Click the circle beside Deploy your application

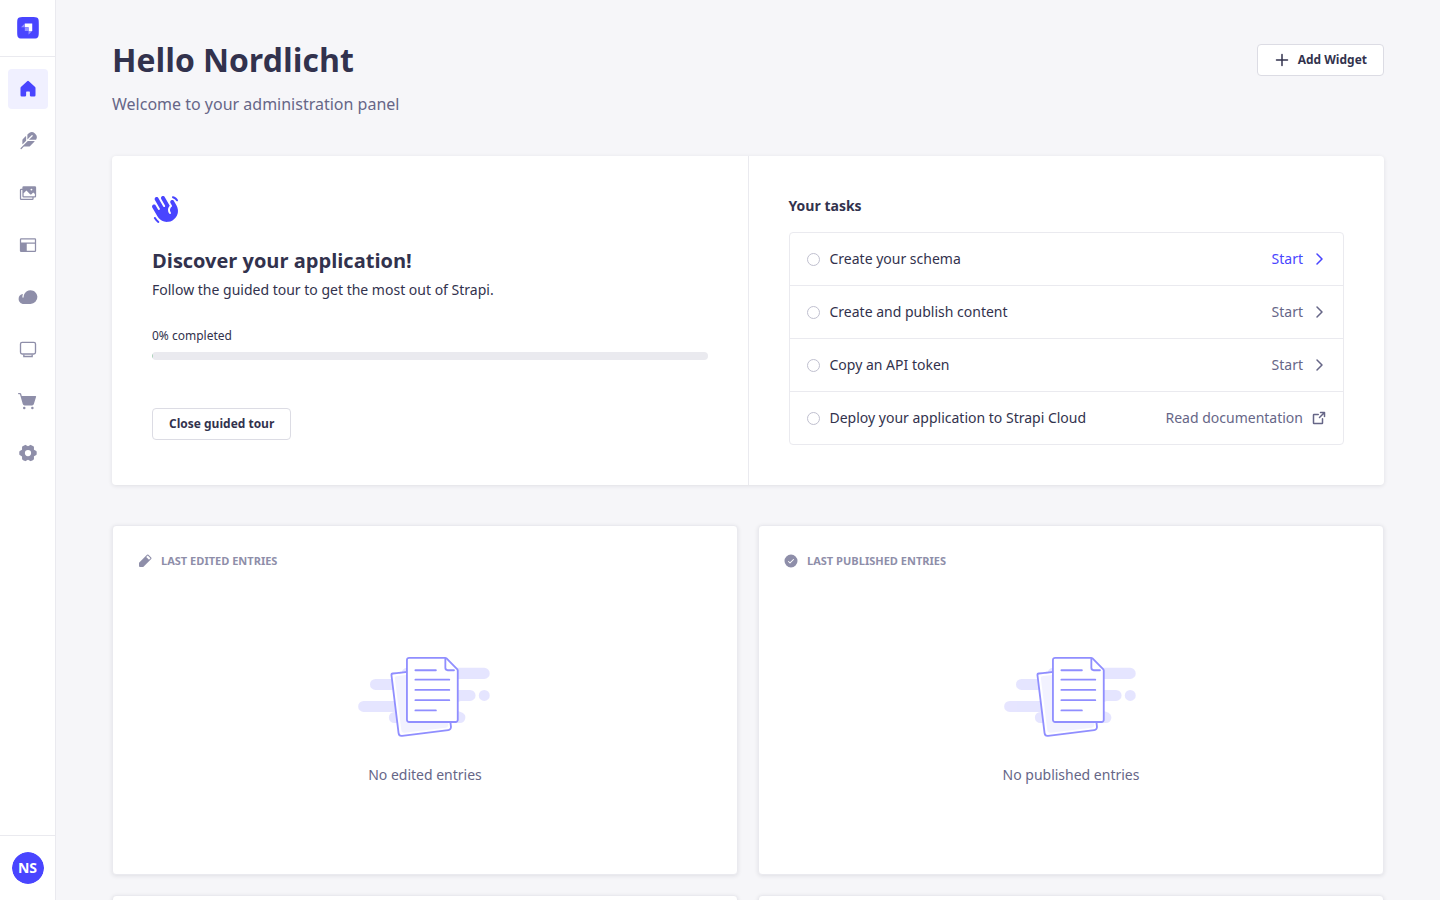pyautogui.click(x=813, y=418)
